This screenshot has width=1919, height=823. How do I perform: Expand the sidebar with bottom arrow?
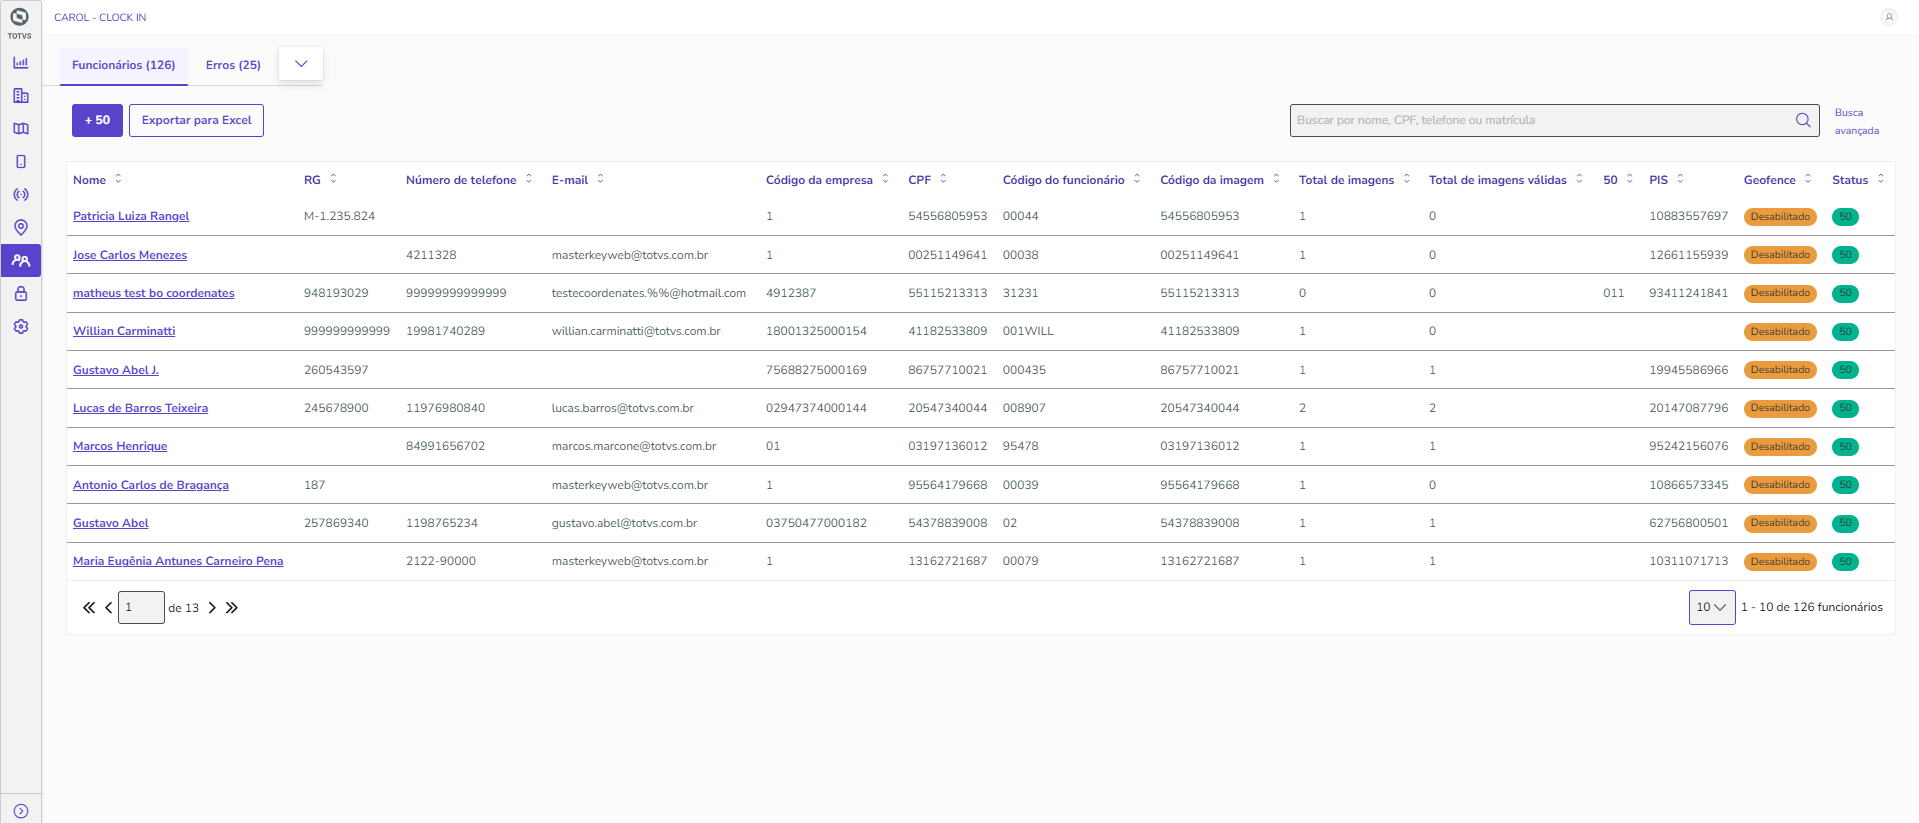(20, 811)
